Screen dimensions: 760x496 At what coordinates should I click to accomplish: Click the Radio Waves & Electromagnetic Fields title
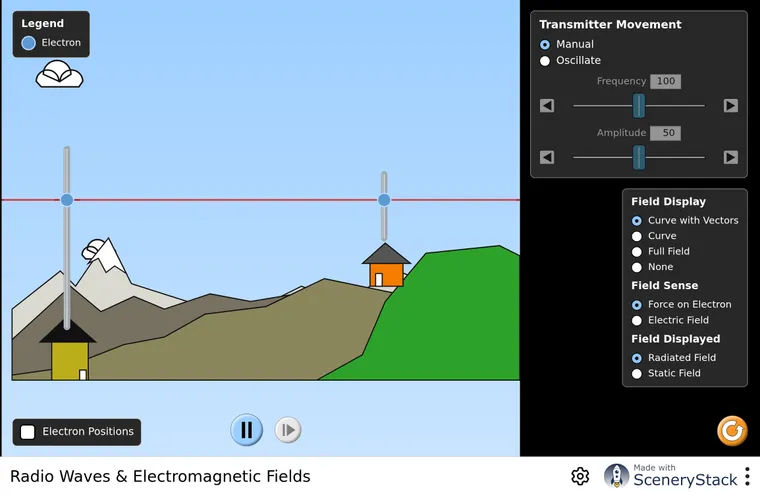click(160, 476)
